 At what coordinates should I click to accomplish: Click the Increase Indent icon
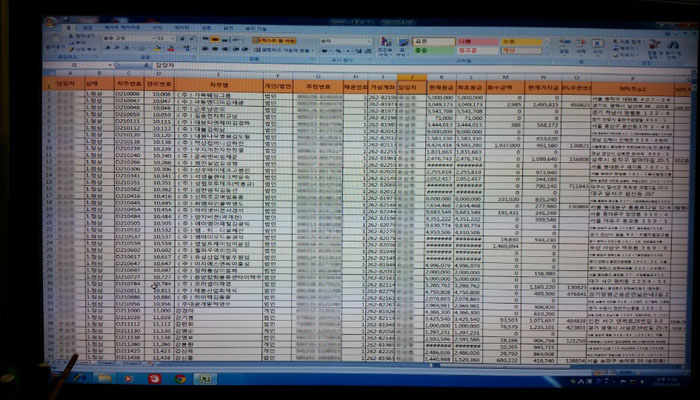point(245,49)
